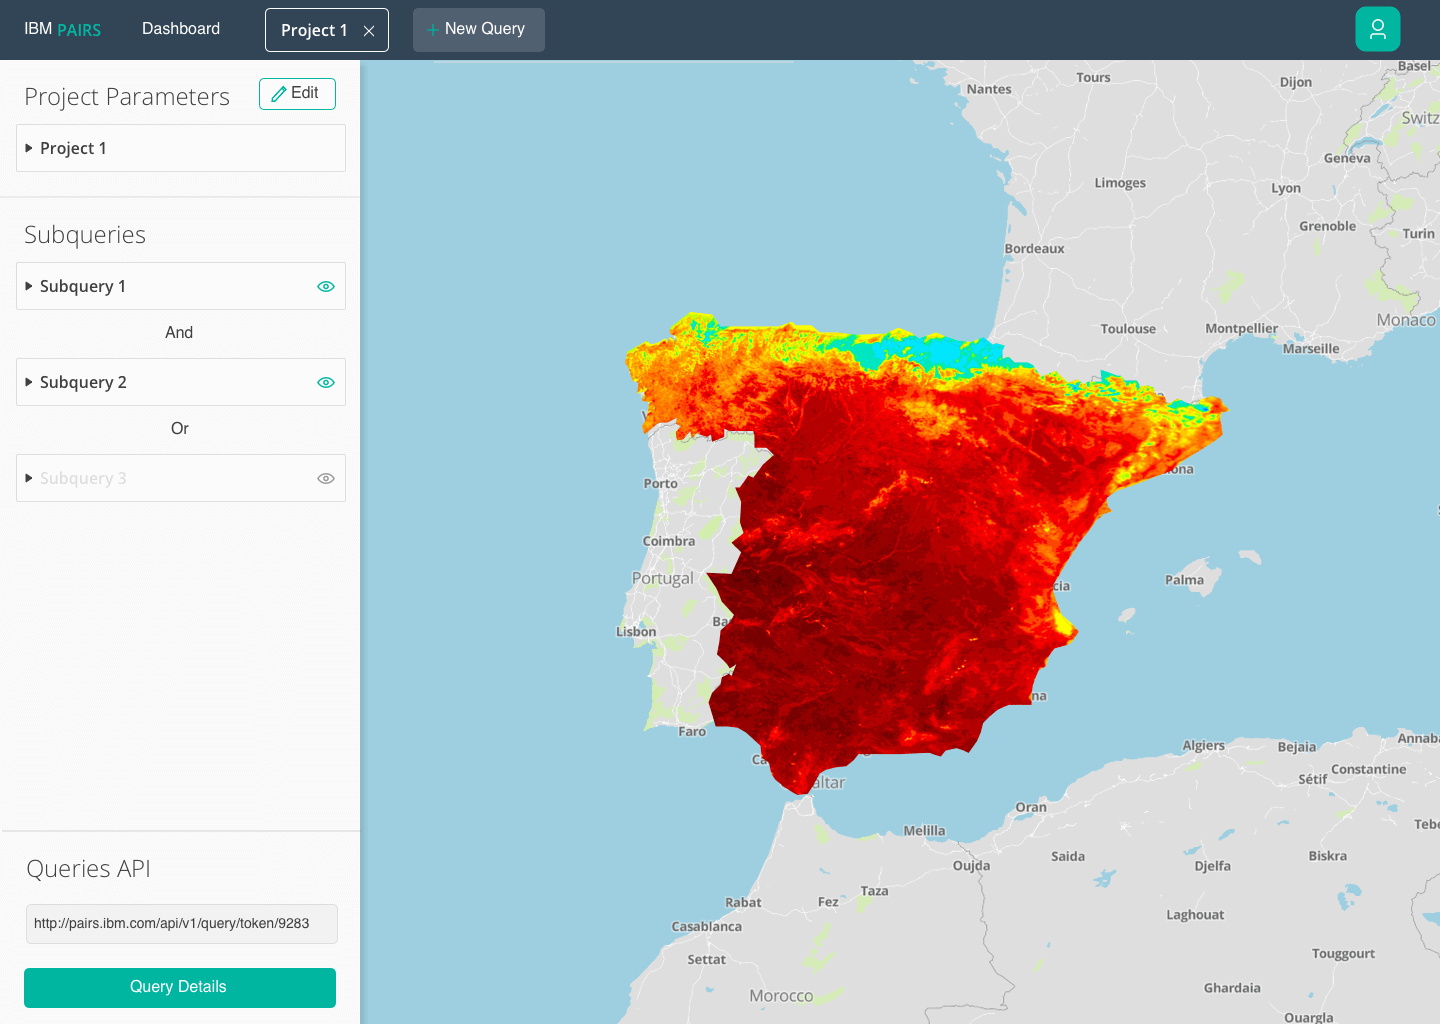Toggle the eye icon for Subquery 3

[325, 478]
